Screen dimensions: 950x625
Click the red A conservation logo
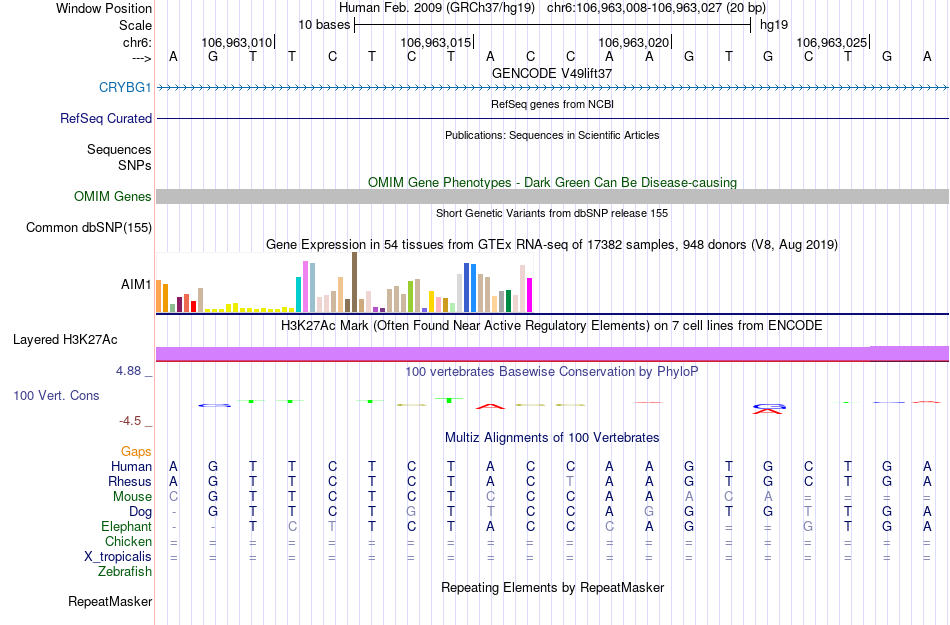[x=490, y=406]
